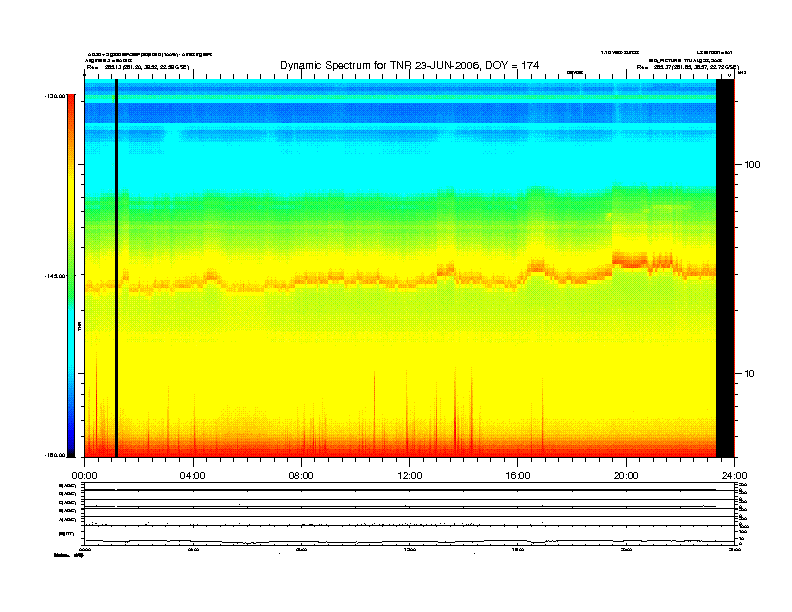Click the plot title 'Dynamic Spectrum for TNR 23-JUN-2006'

(380, 65)
